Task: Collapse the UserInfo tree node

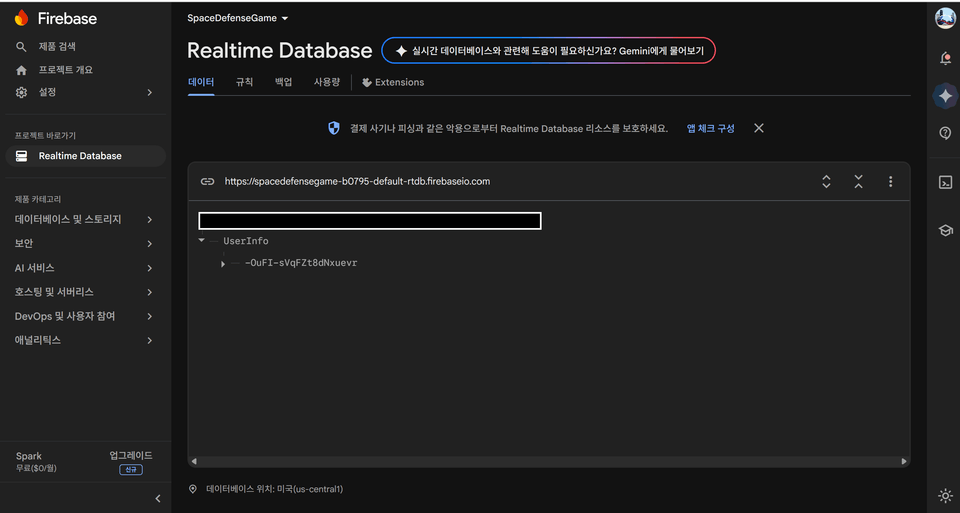Action: [201, 241]
